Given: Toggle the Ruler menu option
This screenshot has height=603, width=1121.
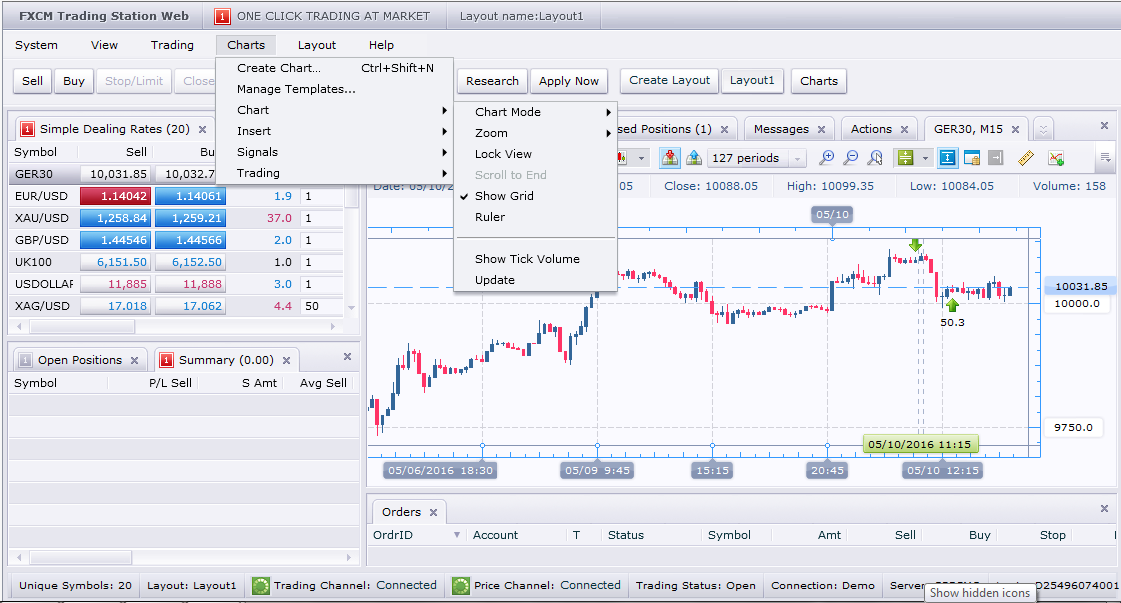Looking at the screenshot, I should [535, 217].
